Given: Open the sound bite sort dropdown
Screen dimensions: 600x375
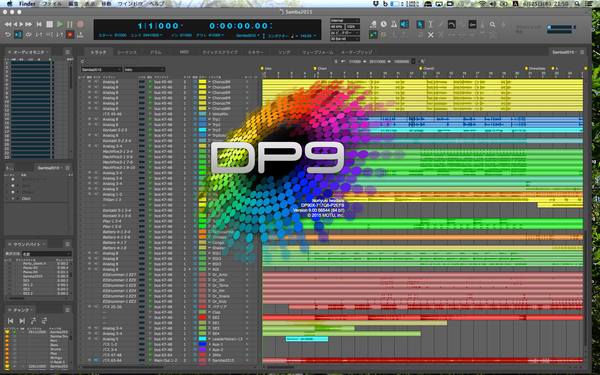Looking at the screenshot, I should coord(46,254).
